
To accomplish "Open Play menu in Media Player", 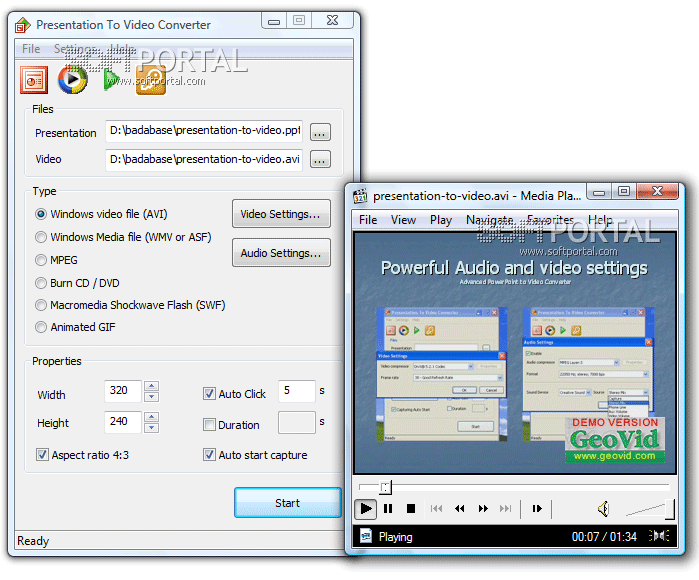I will [441, 220].
